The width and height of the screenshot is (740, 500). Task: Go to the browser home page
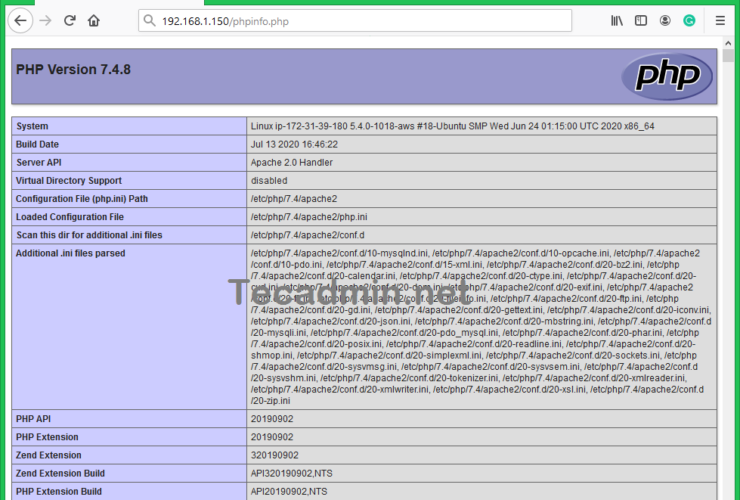coord(94,20)
